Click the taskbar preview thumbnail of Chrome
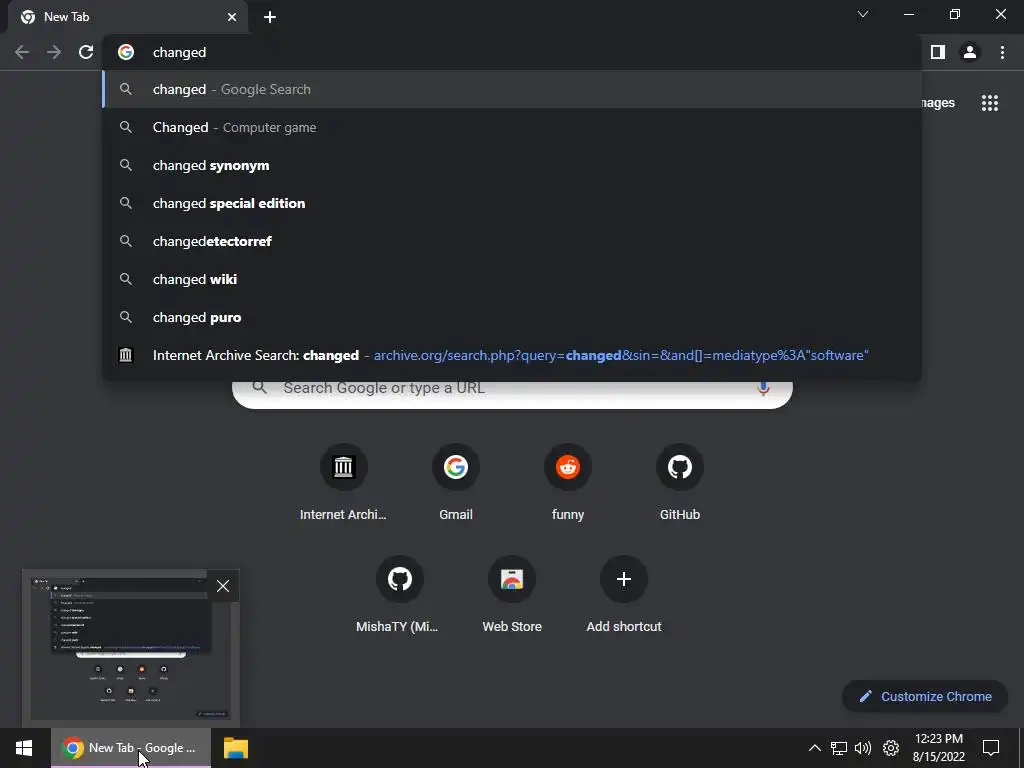 [131, 648]
